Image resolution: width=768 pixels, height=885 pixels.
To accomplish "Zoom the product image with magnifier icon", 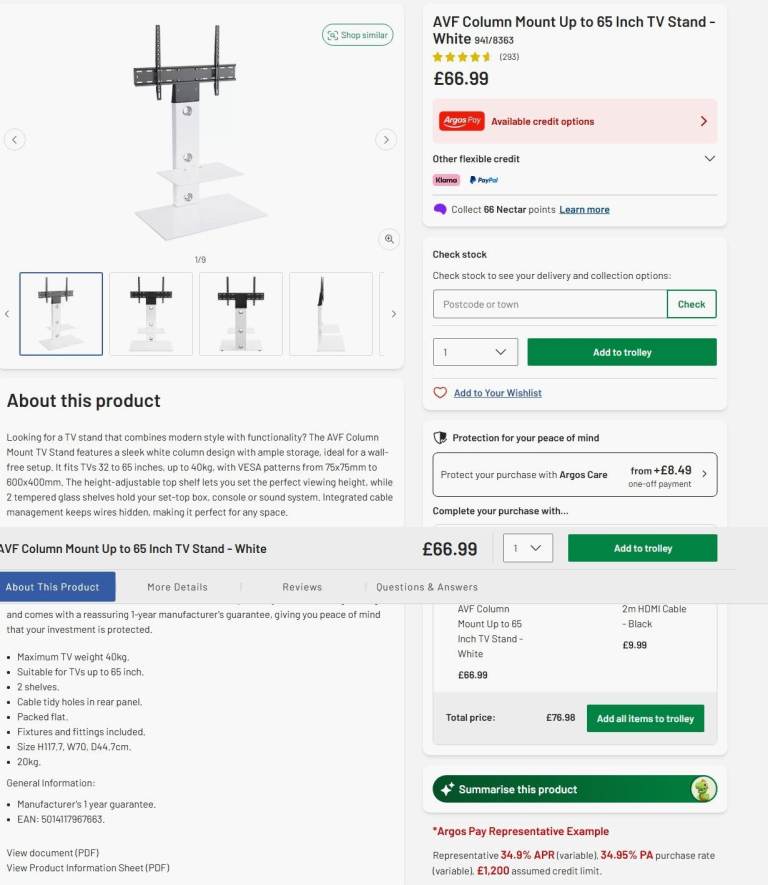I will click(389, 239).
